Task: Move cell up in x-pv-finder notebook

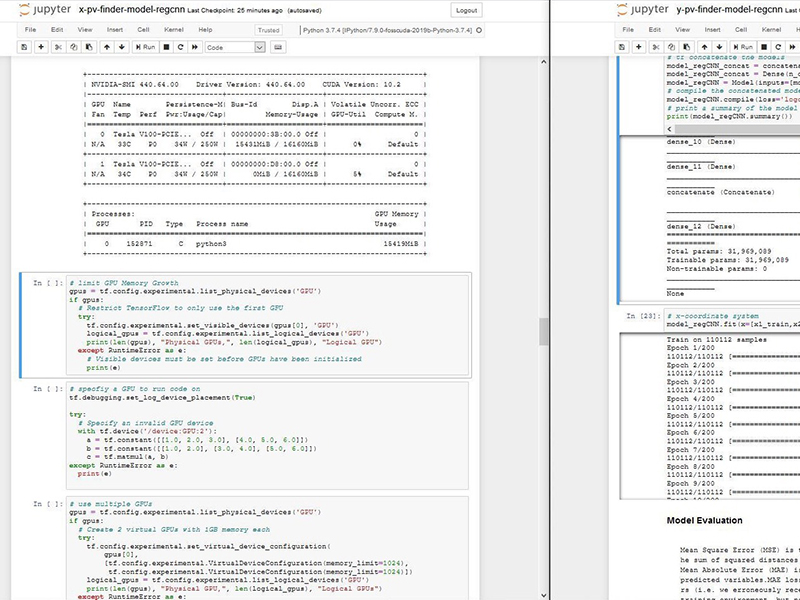Action: coord(107,47)
